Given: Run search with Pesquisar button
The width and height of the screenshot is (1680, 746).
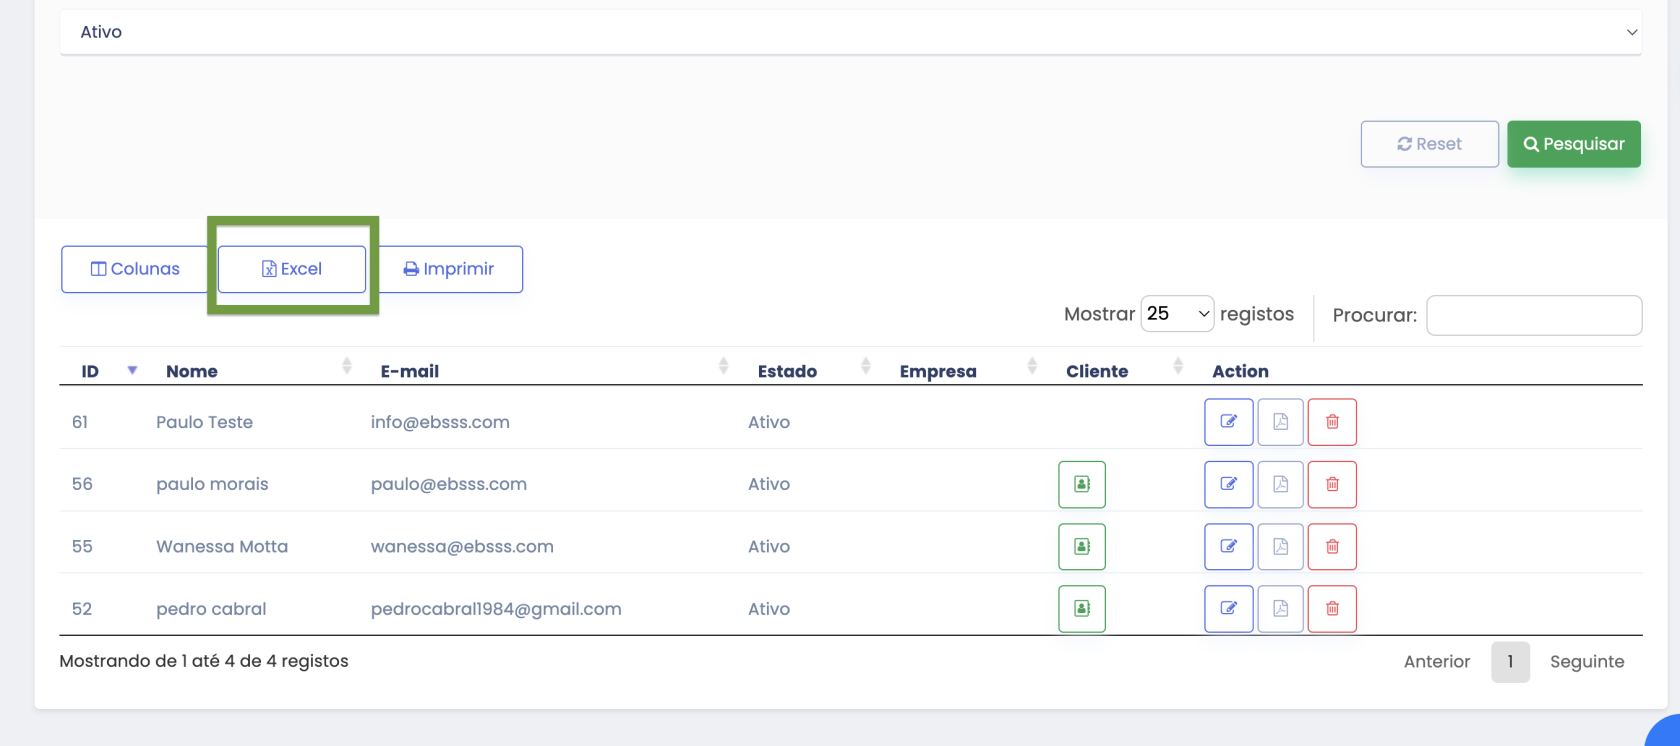Looking at the screenshot, I should [1574, 144].
